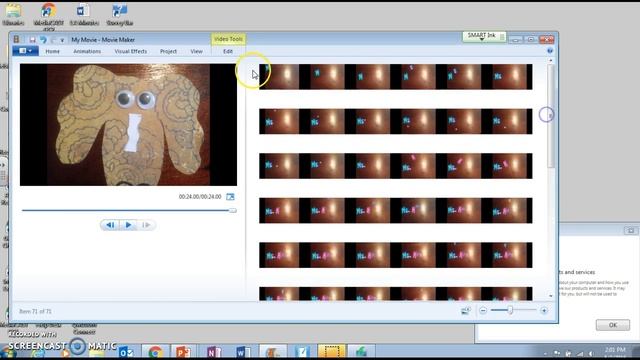
Task: Change thumbnail size icon in status bar
Action: [466, 311]
